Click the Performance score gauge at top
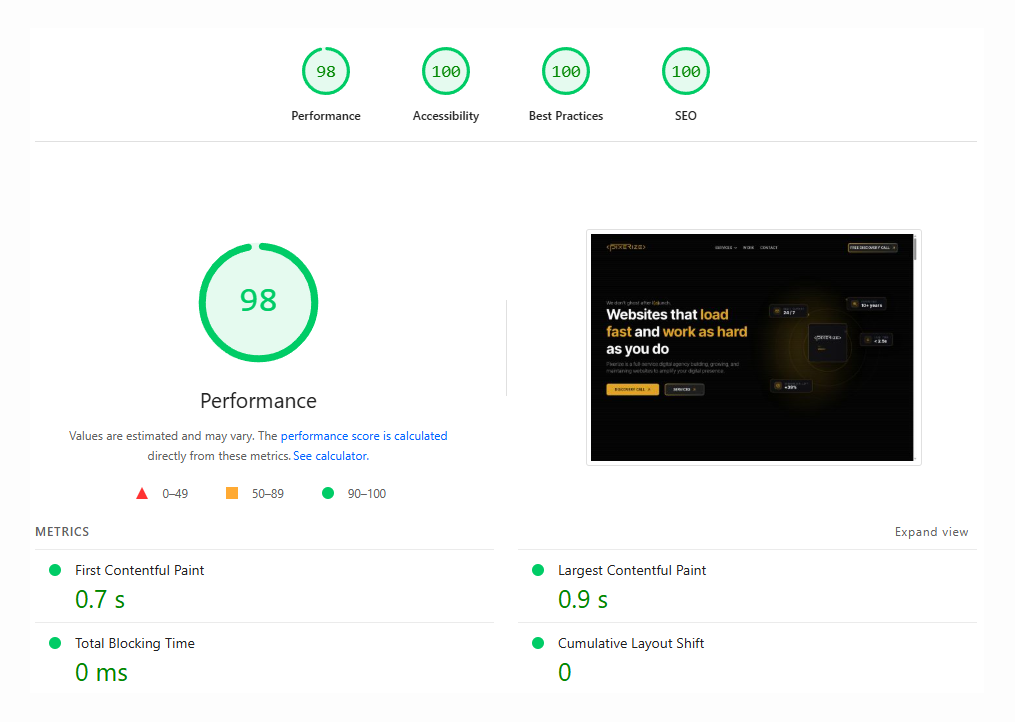 click(x=326, y=72)
